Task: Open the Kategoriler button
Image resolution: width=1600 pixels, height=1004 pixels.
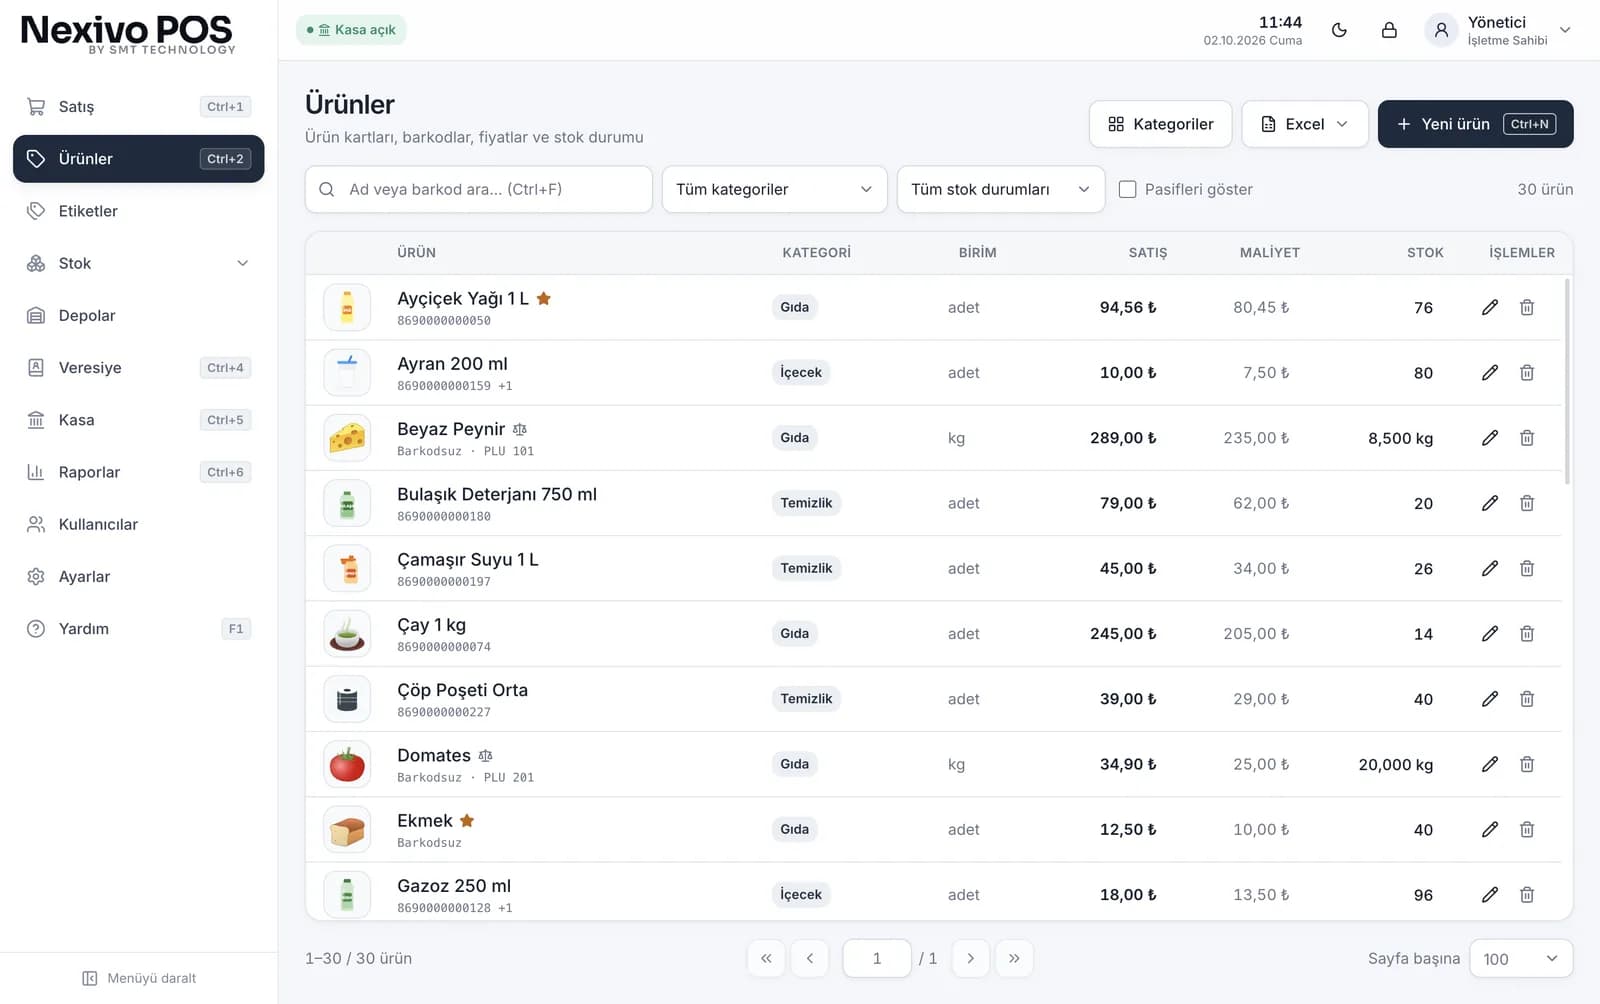Action: (x=1160, y=124)
